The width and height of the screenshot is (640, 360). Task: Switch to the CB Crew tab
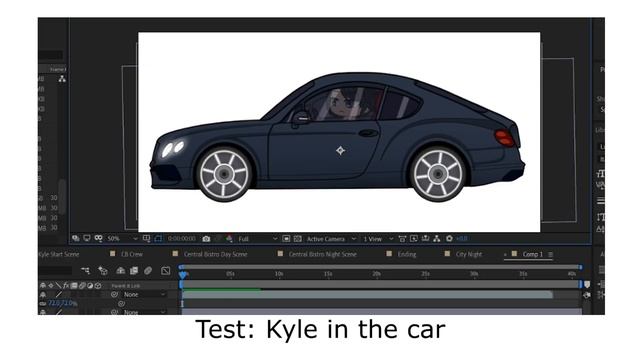pos(132,254)
